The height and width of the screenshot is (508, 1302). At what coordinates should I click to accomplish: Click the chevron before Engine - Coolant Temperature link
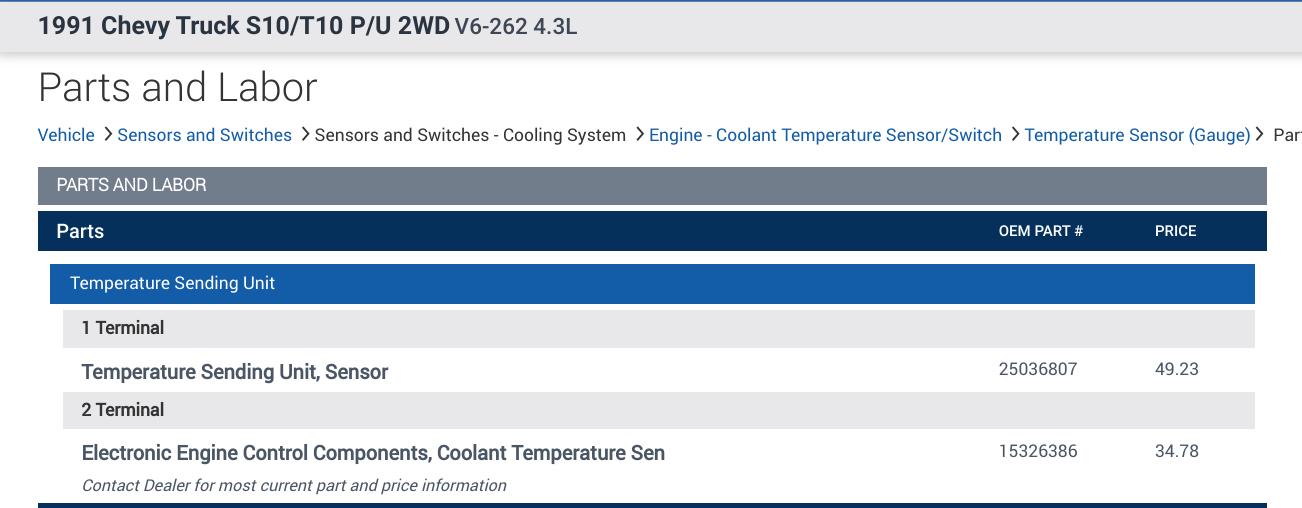[639, 134]
